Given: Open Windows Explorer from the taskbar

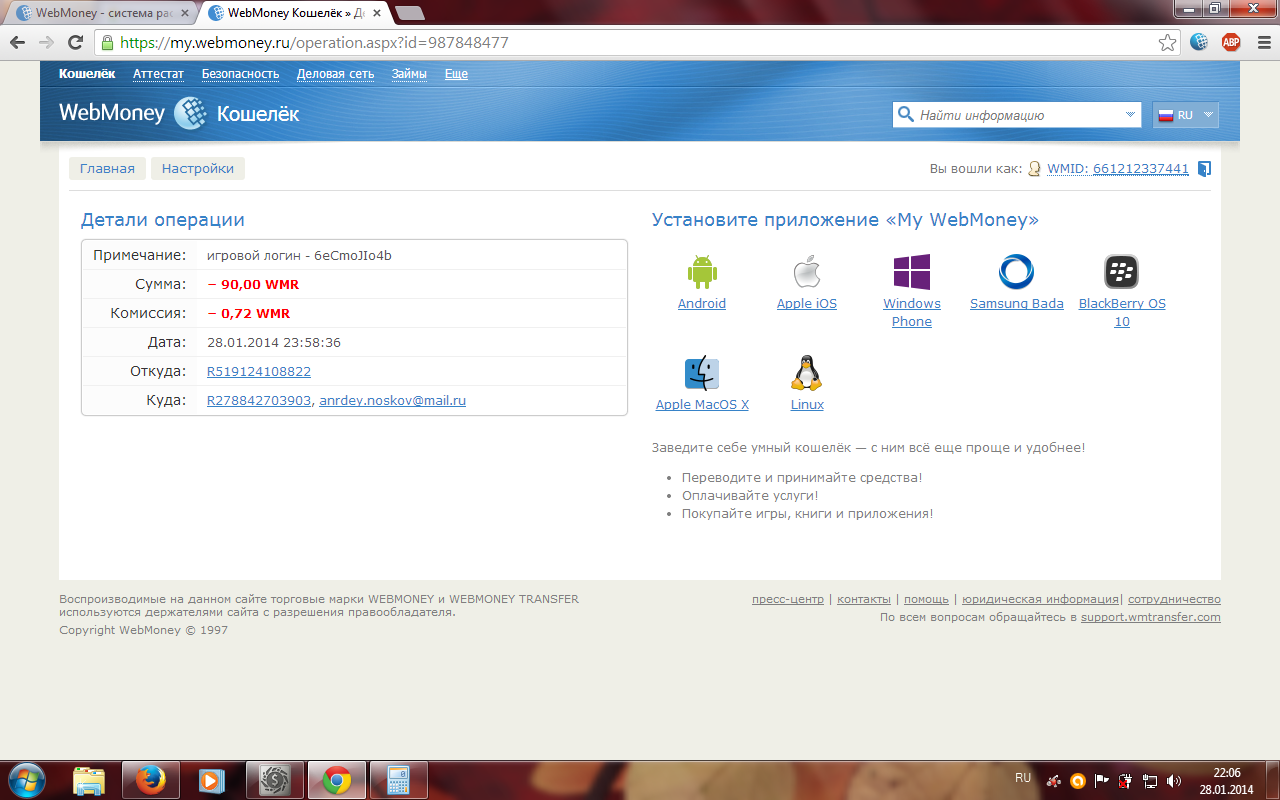Looking at the screenshot, I should 89,780.
